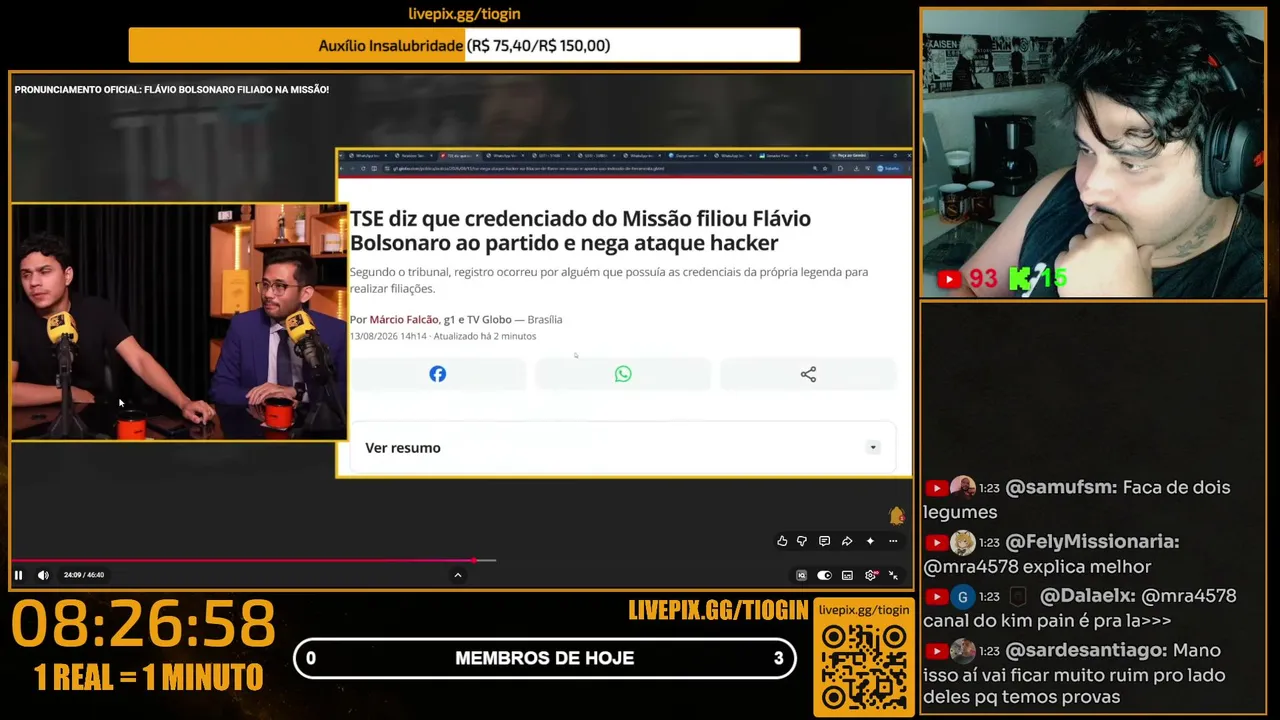Click the quality badge icon left of autoplay
The image size is (1280, 720).
point(801,575)
